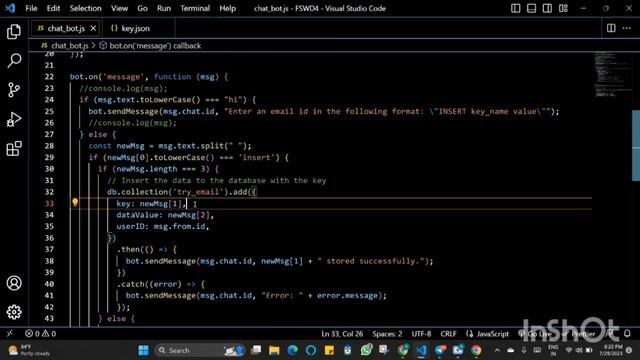Open Microsoft Edge from taskbar
This screenshot has height=360, width=640.
(x=292, y=350)
